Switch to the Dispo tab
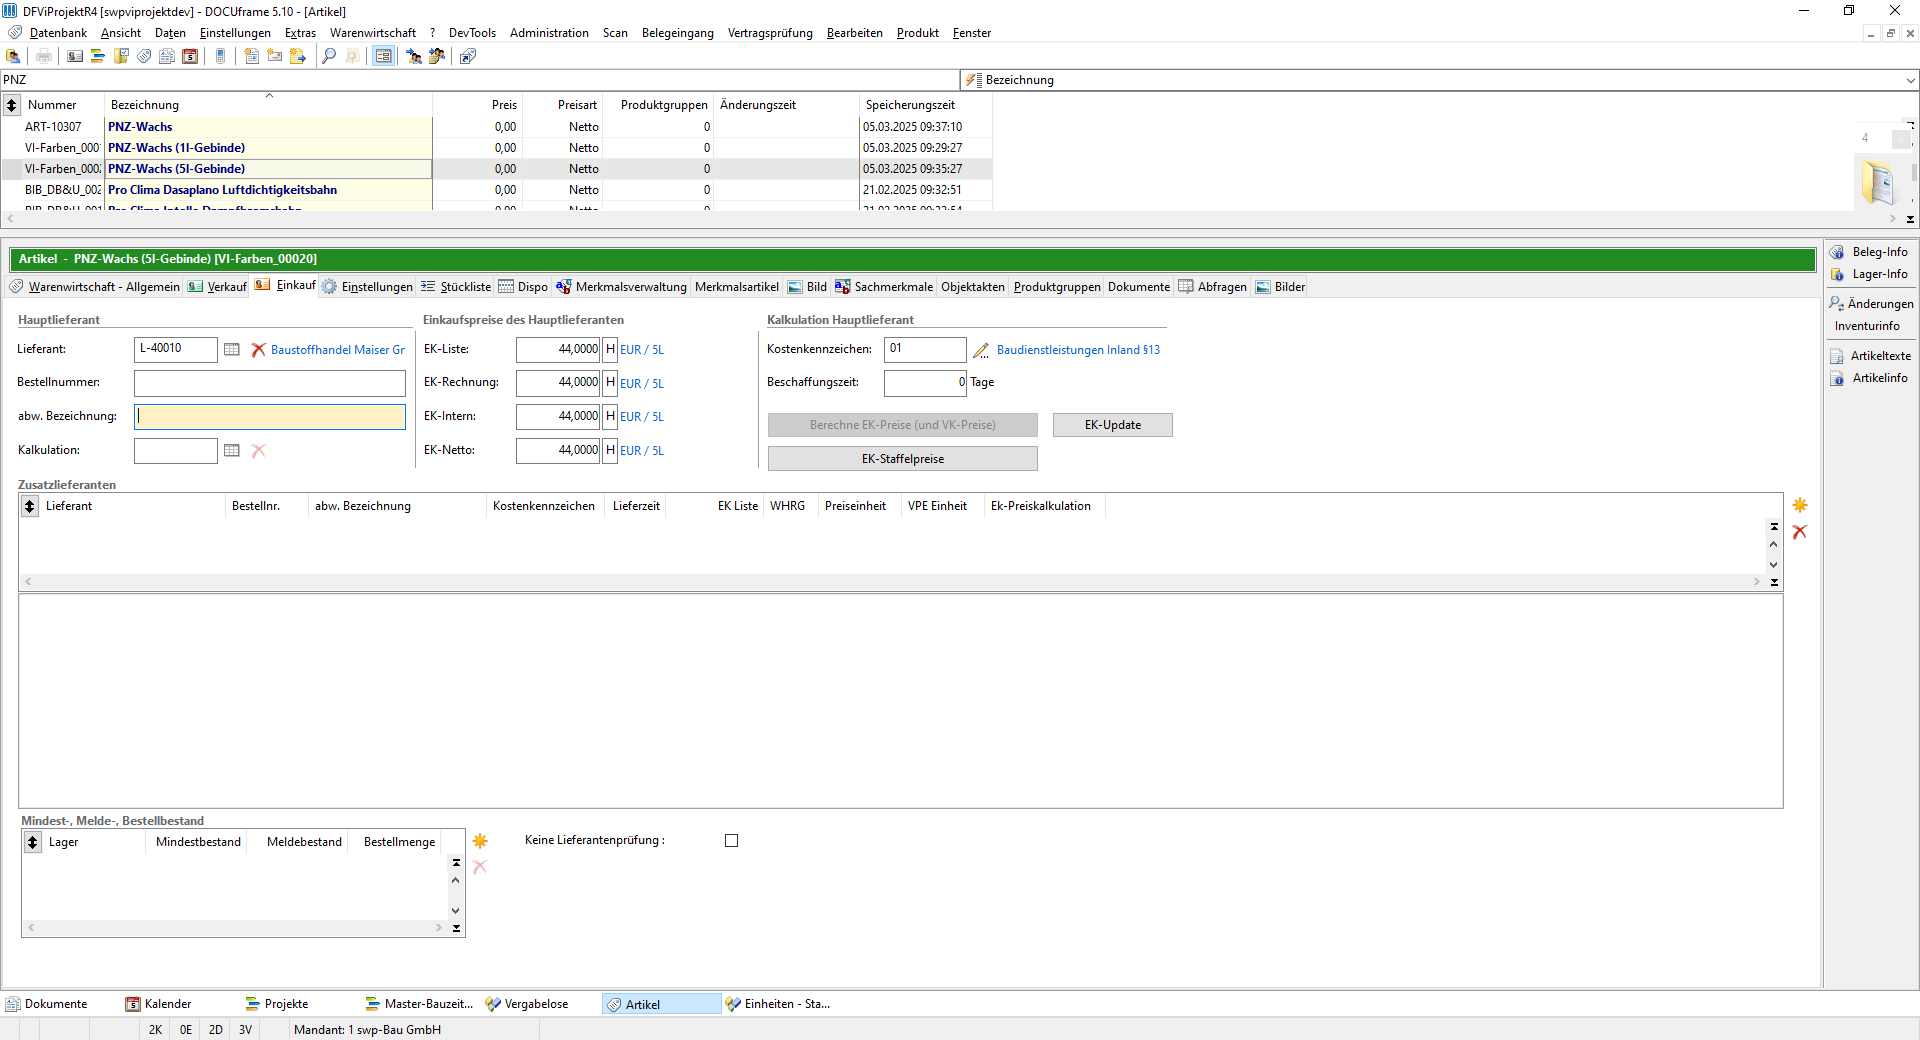1920x1040 pixels. pyautogui.click(x=523, y=287)
